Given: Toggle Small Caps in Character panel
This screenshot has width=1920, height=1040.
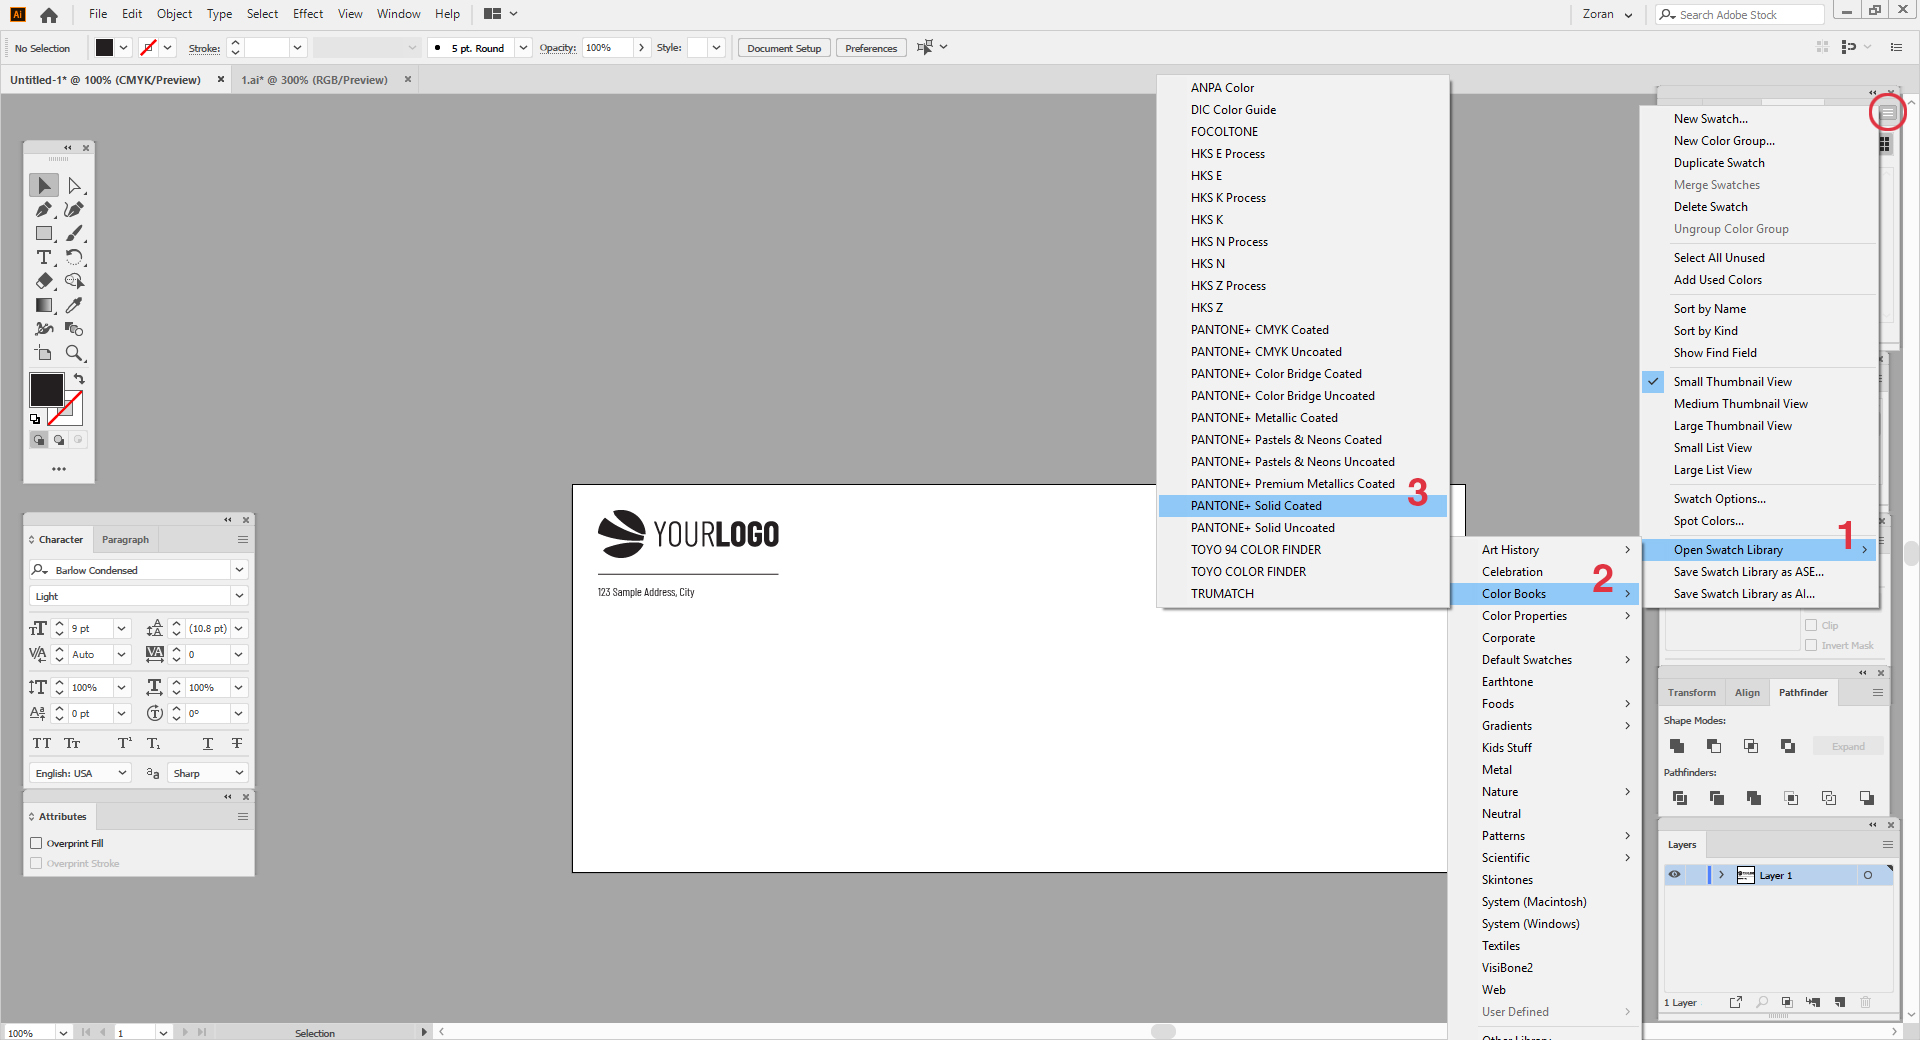Looking at the screenshot, I should coord(72,743).
